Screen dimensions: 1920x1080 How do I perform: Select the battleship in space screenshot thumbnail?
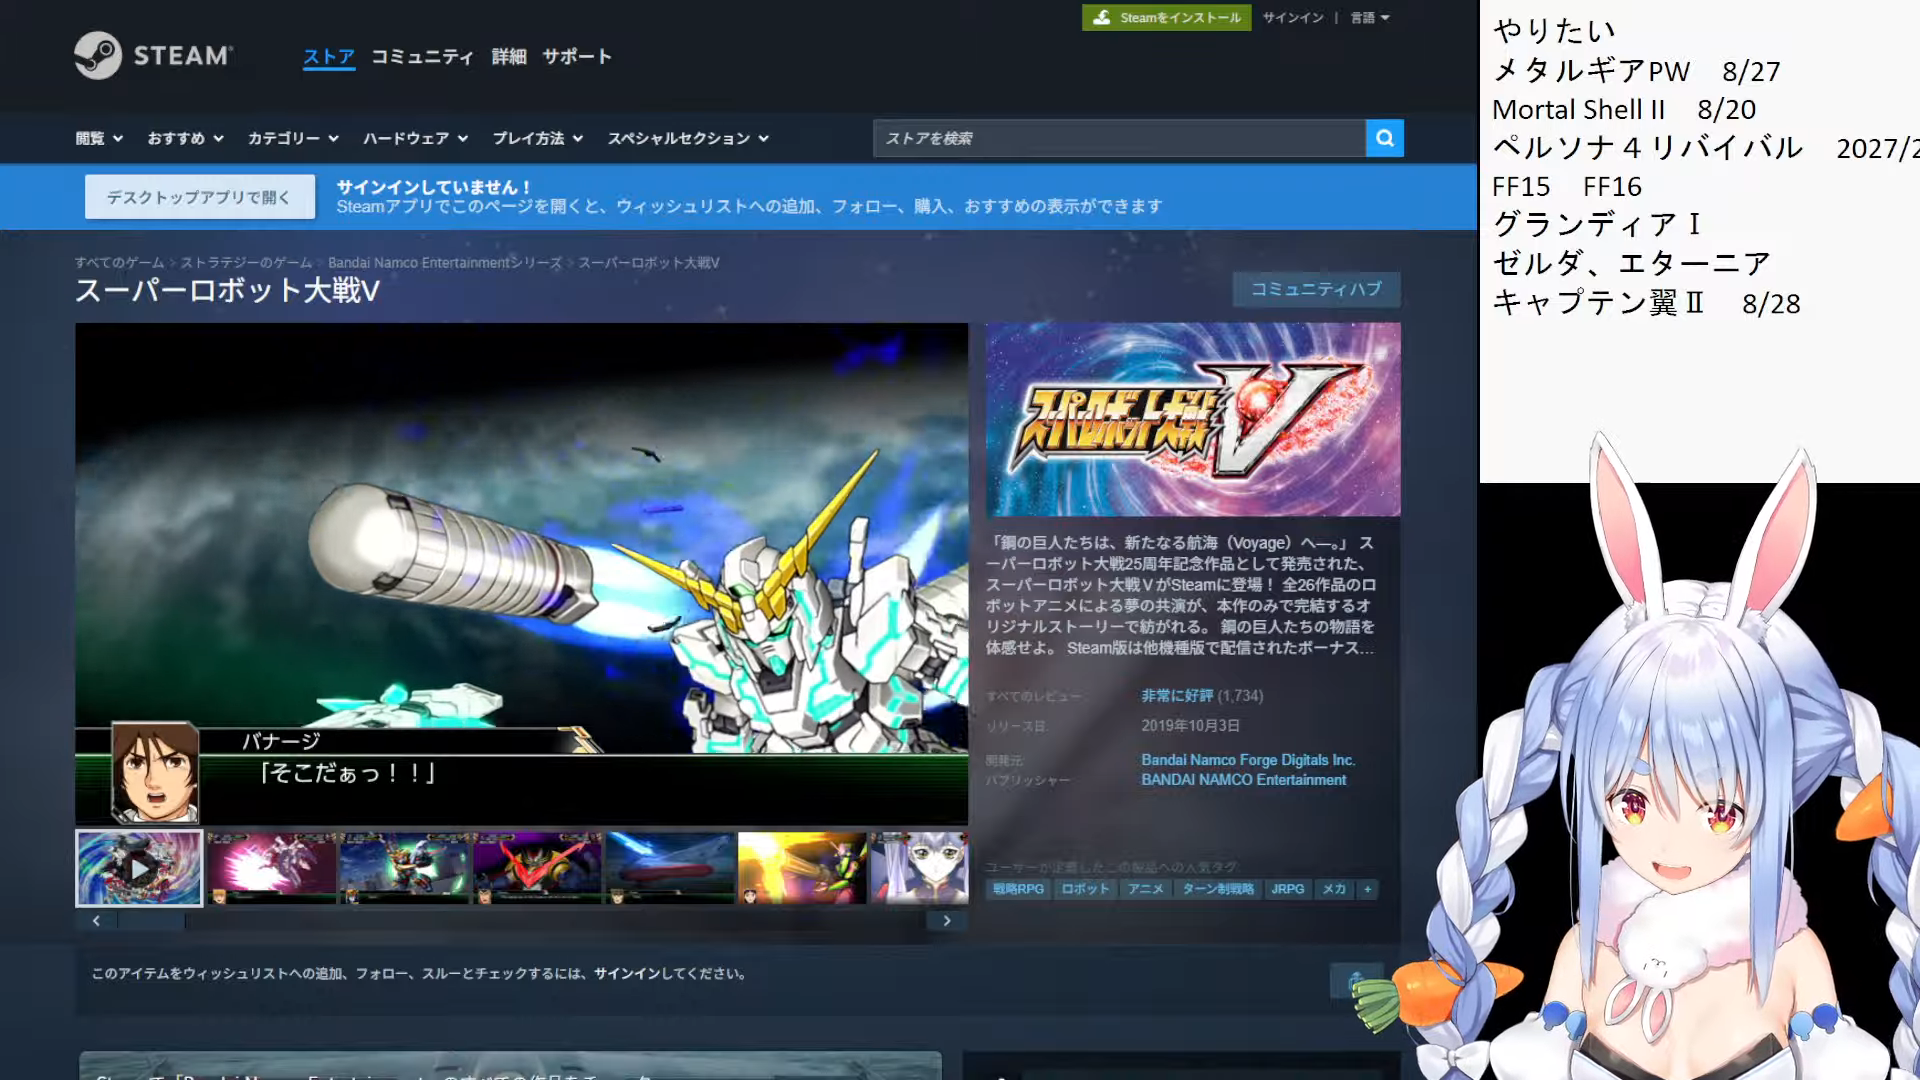(671, 868)
